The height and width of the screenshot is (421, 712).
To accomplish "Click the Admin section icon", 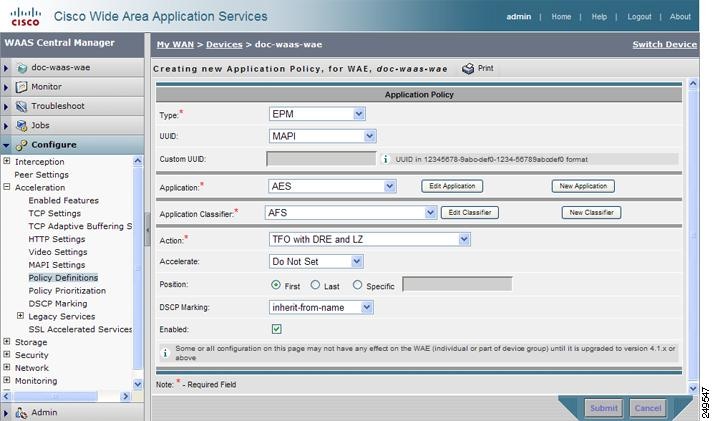I will 21,413.
